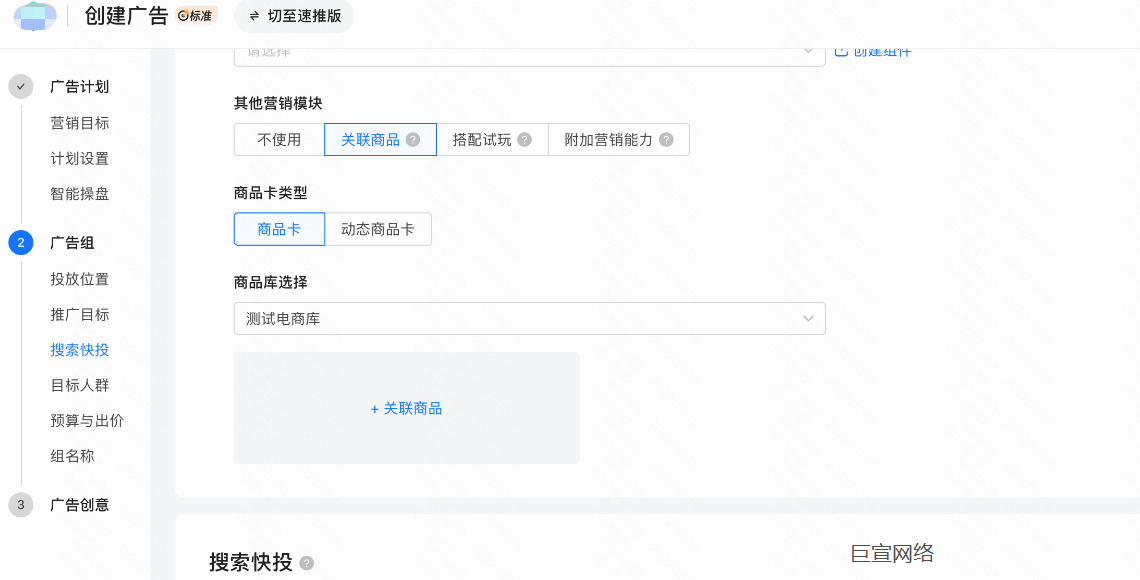Select the 关联商品 marketing module option

[380, 140]
